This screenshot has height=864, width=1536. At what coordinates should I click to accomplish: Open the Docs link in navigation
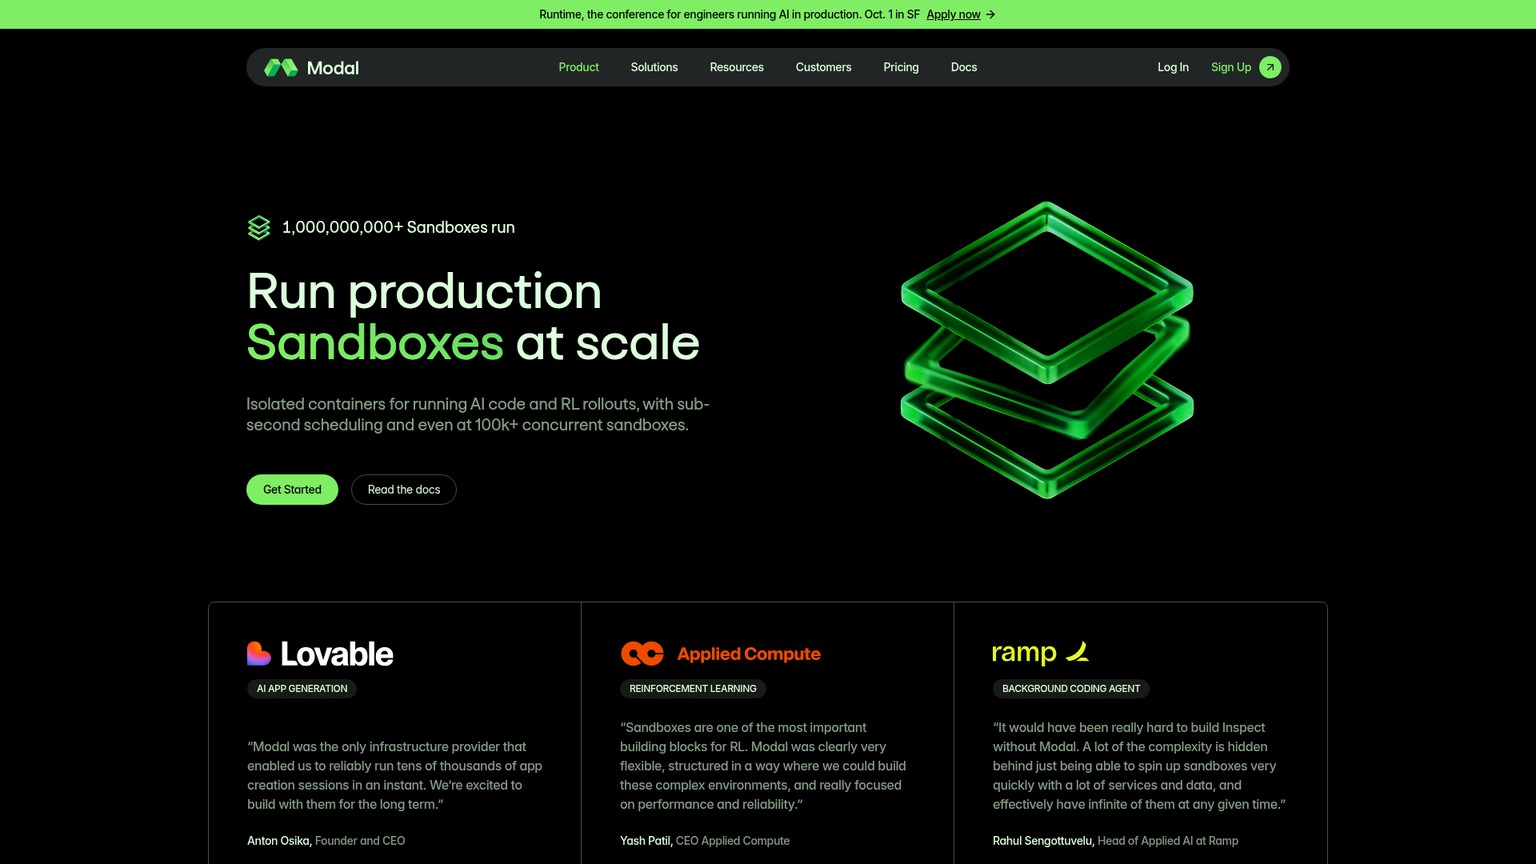click(x=964, y=67)
